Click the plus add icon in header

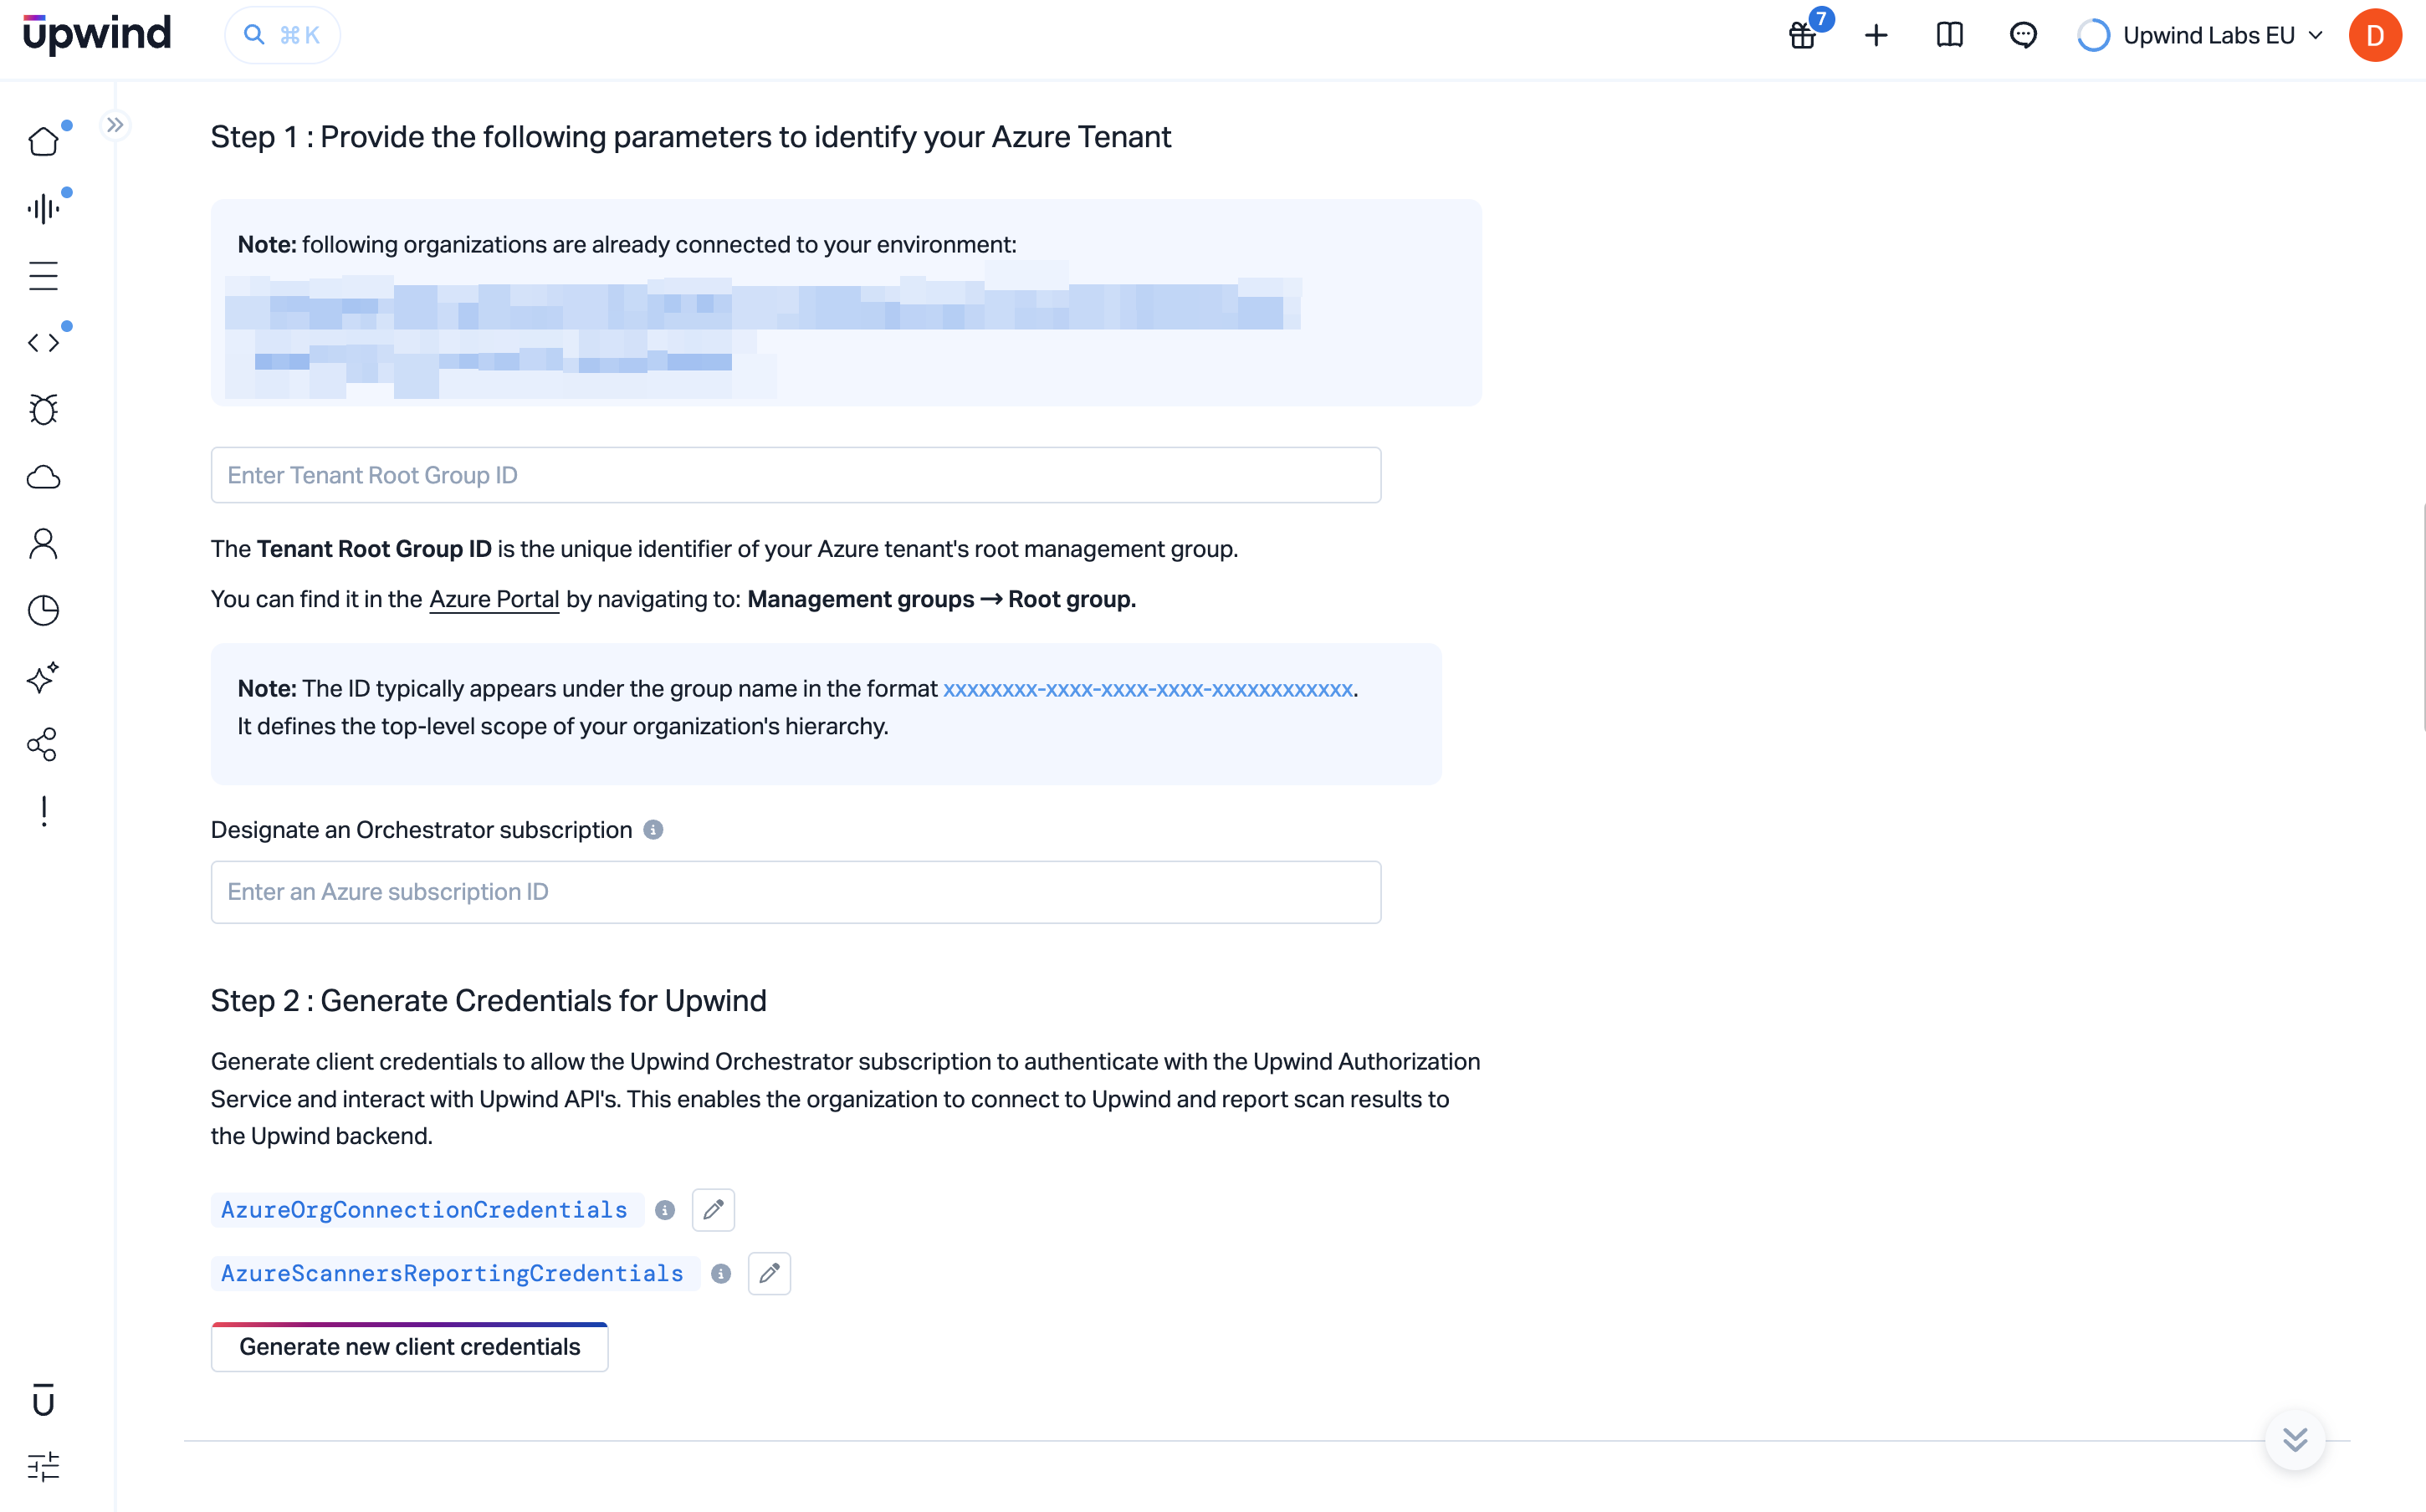[1876, 36]
